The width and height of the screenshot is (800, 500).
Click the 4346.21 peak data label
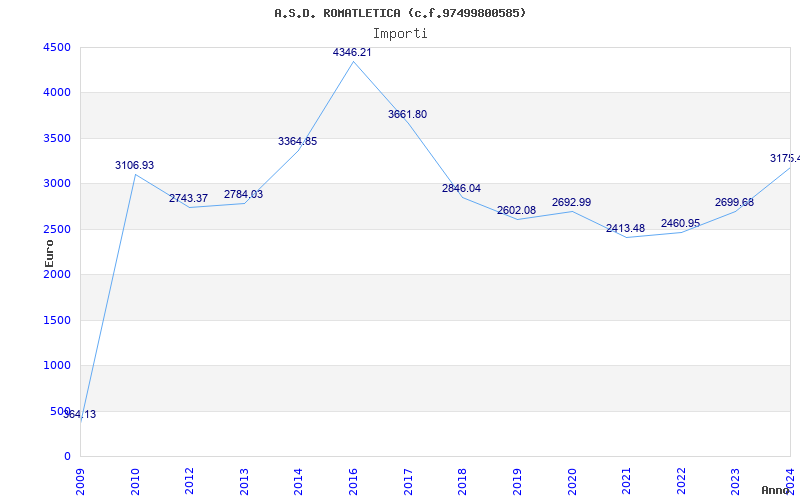click(352, 52)
